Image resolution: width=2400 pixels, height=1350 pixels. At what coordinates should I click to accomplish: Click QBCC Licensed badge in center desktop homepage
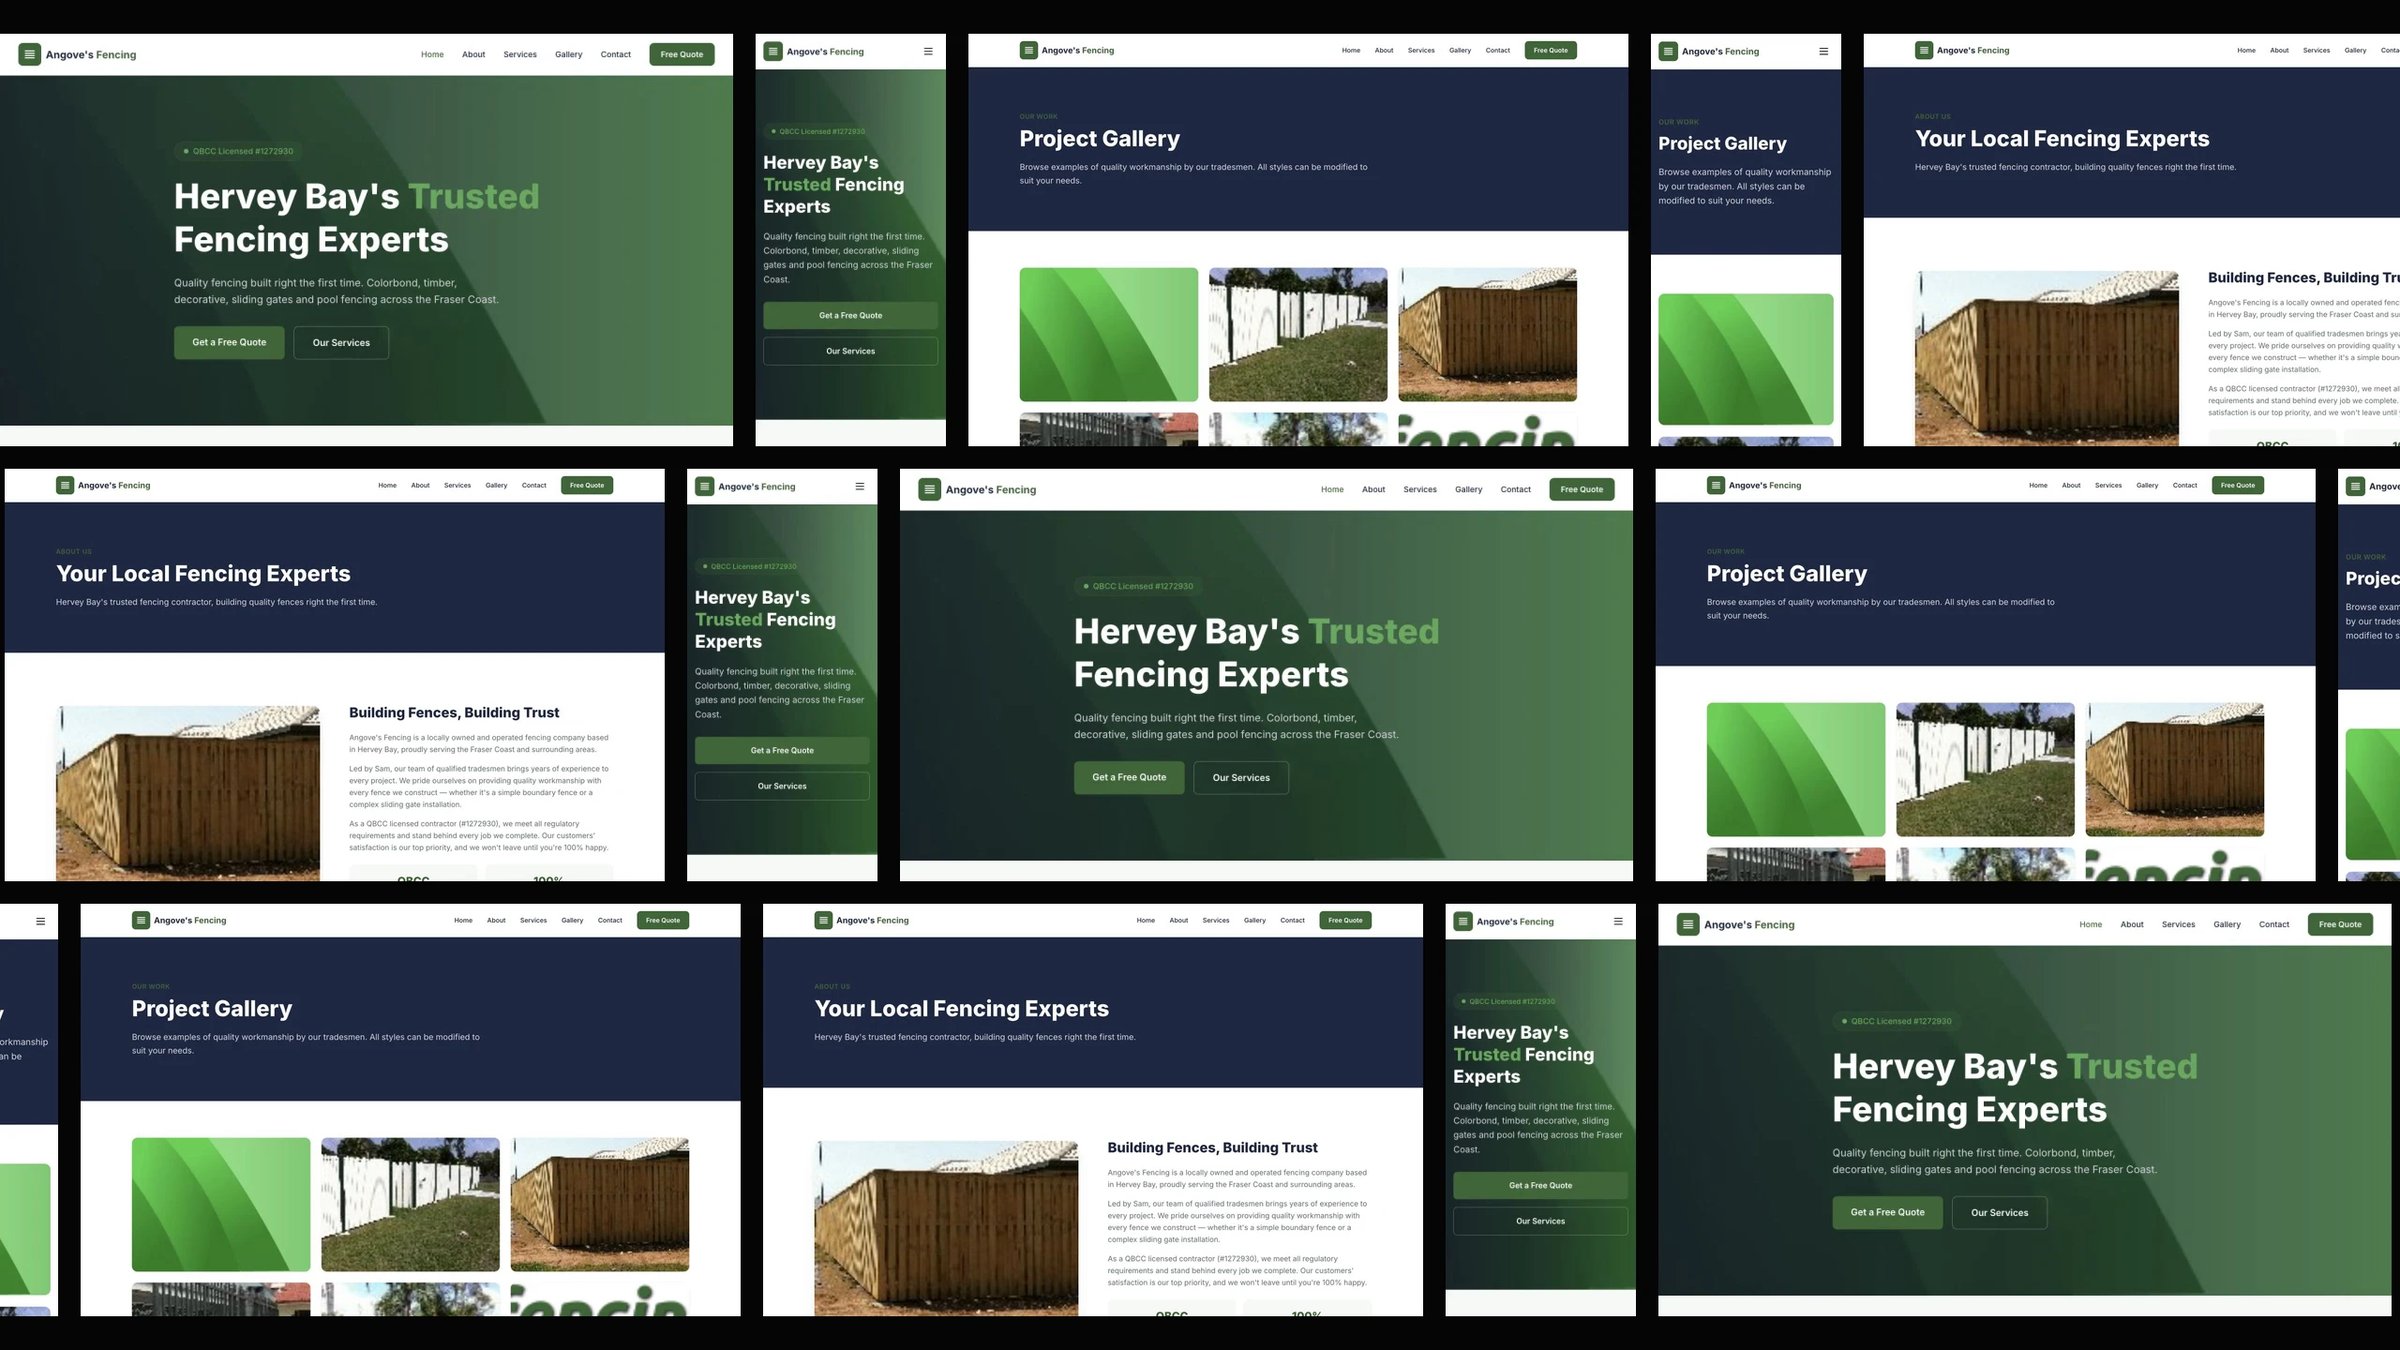[1138, 586]
